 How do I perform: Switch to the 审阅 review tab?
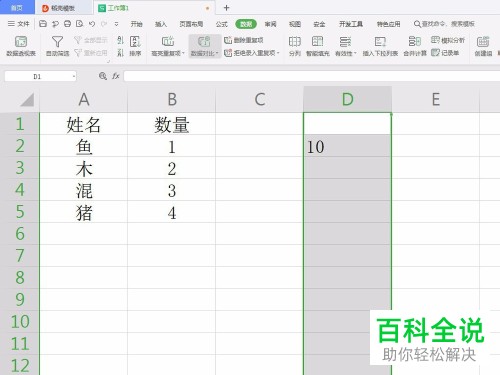point(270,24)
